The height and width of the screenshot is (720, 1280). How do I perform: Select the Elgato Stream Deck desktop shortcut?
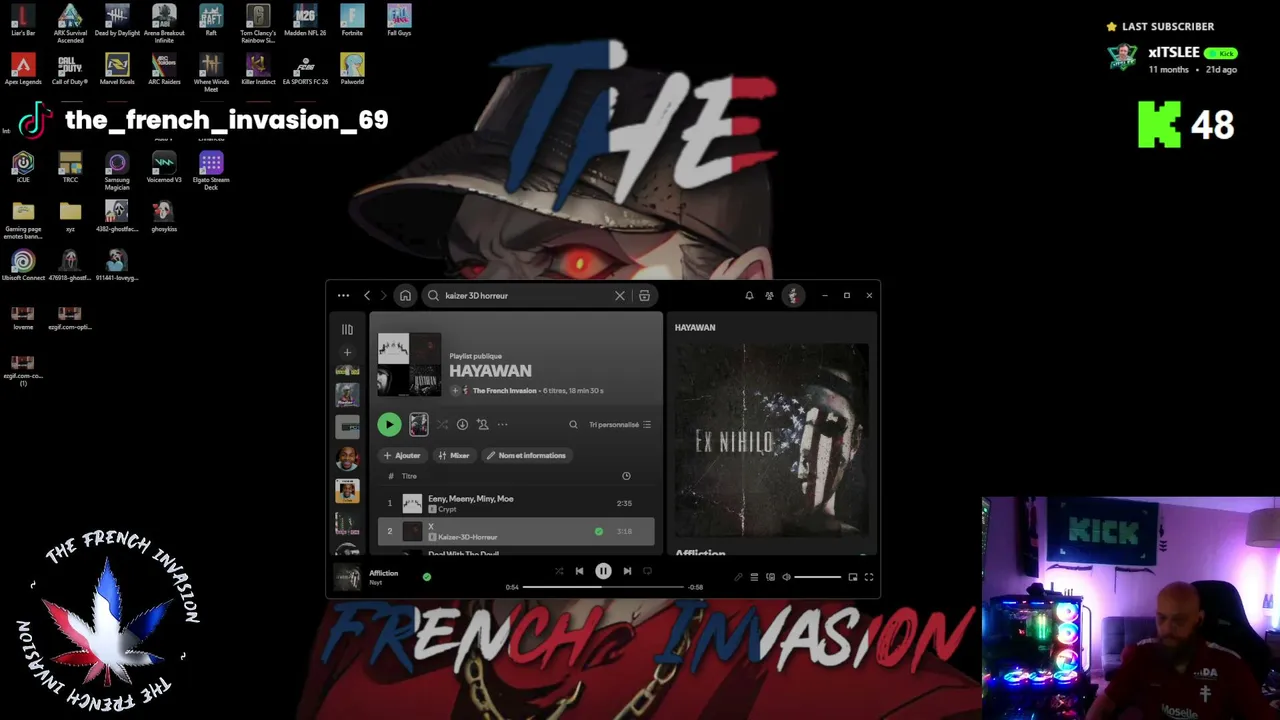click(211, 171)
